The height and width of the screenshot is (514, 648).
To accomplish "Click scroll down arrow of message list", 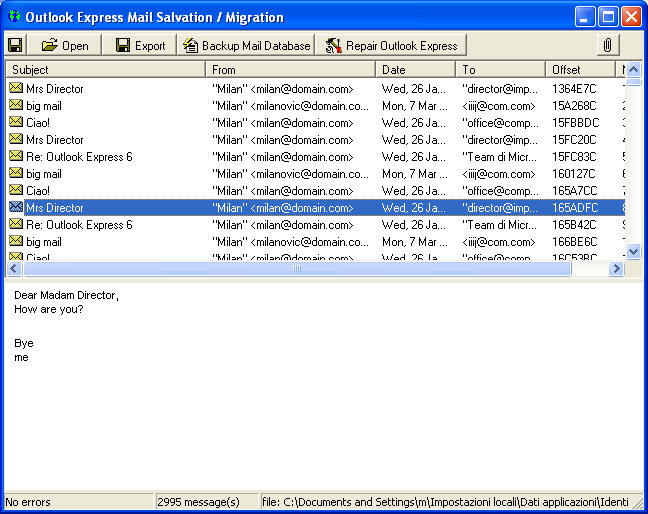I will point(633,251).
